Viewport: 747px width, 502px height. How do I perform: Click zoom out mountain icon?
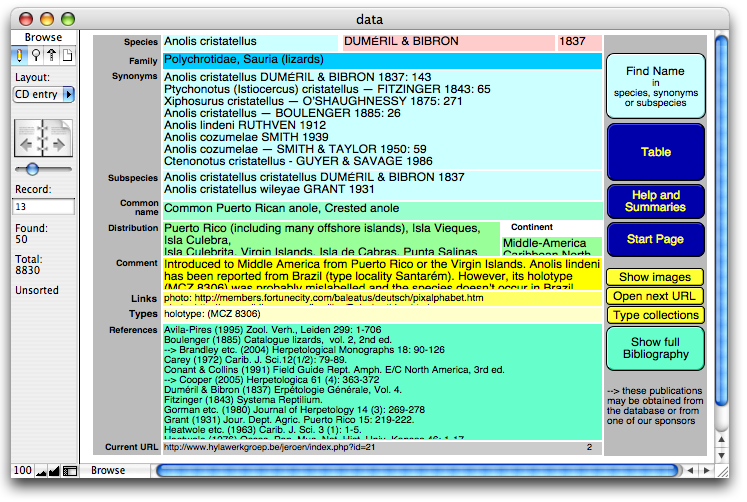41,471
